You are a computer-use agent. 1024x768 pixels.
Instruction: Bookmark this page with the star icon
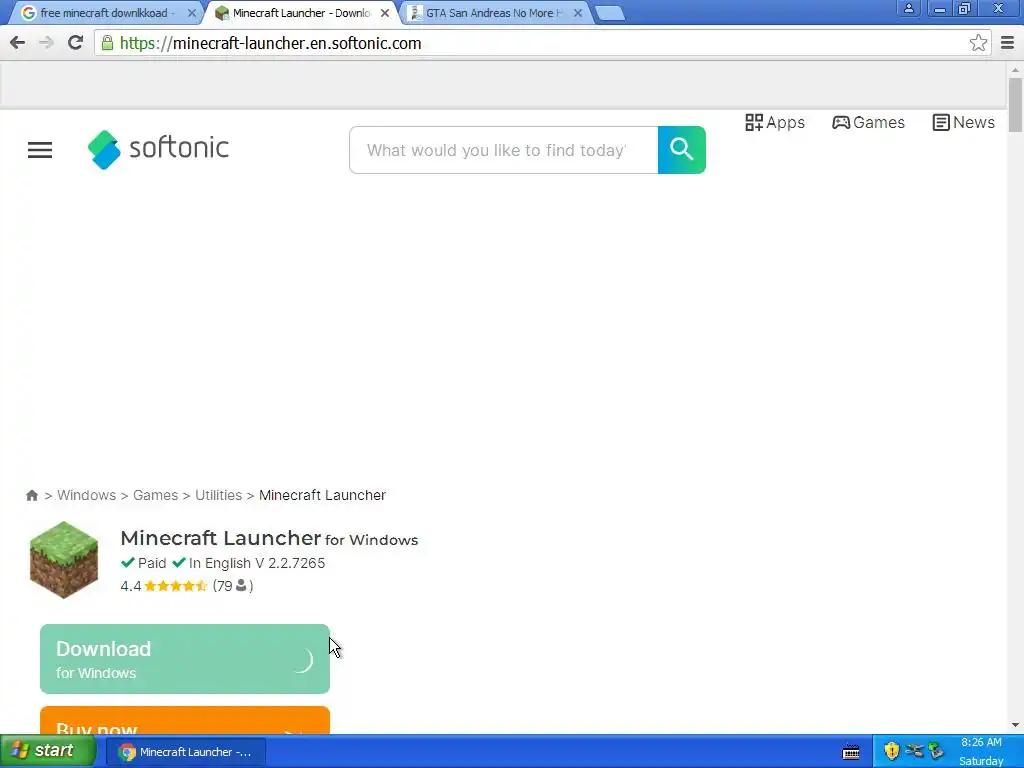click(978, 43)
